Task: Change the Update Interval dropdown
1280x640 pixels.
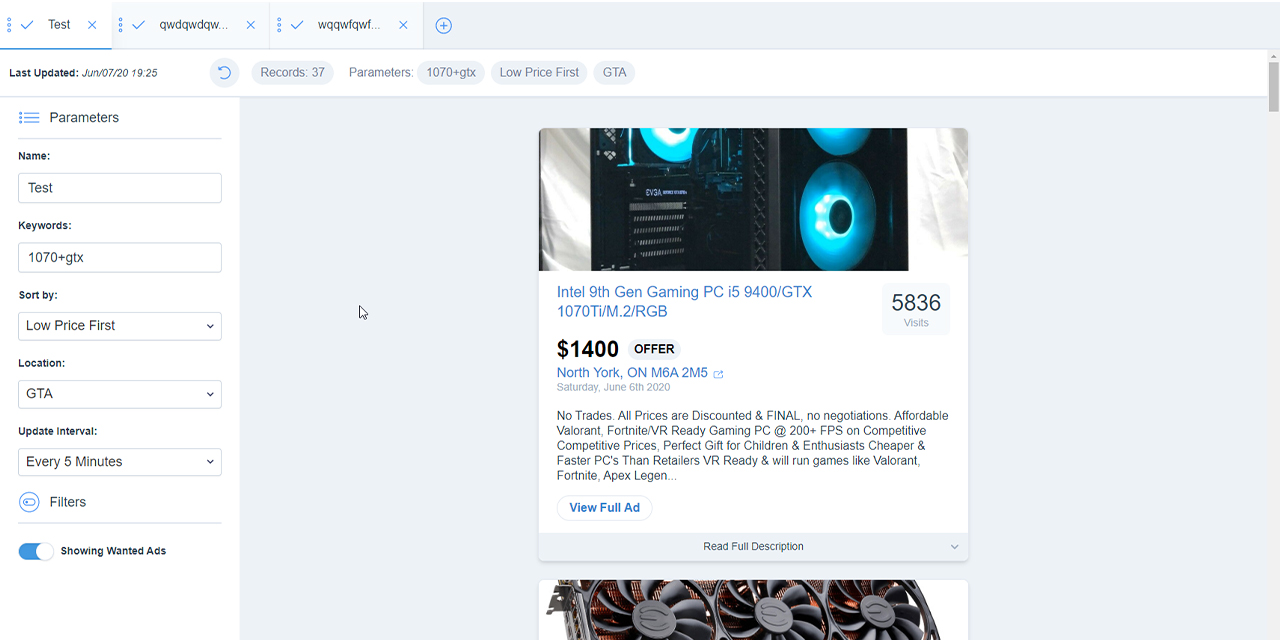Action: (119, 461)
